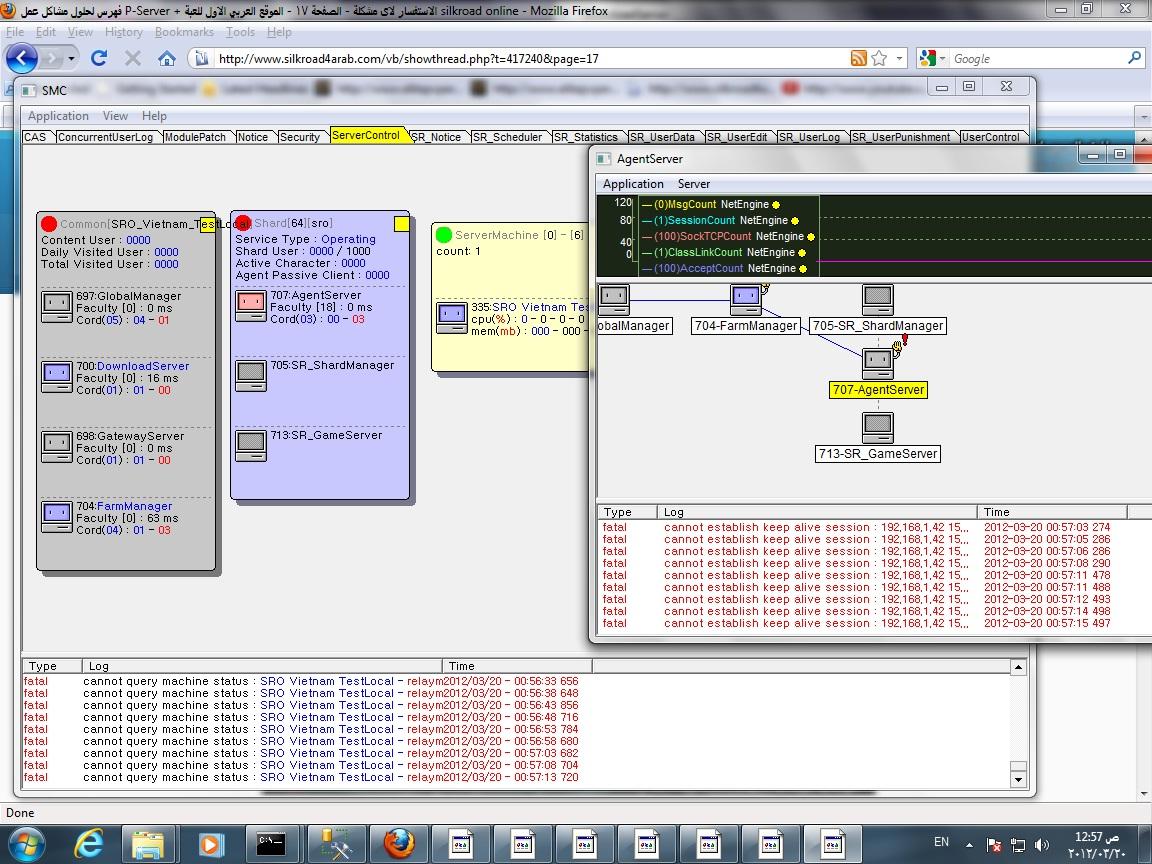Image resolution: width=1152 pixels, height=864 pixels.
Task: Click the 713-SR_GameServer label in diagram
Action: [x=878, y=454]
